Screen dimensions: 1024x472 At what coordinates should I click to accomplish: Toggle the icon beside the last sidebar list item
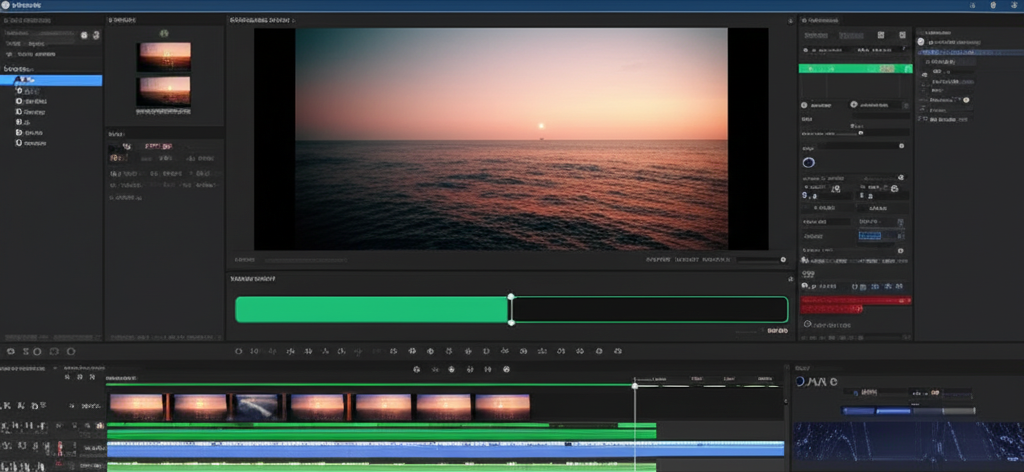coord(19,143)
